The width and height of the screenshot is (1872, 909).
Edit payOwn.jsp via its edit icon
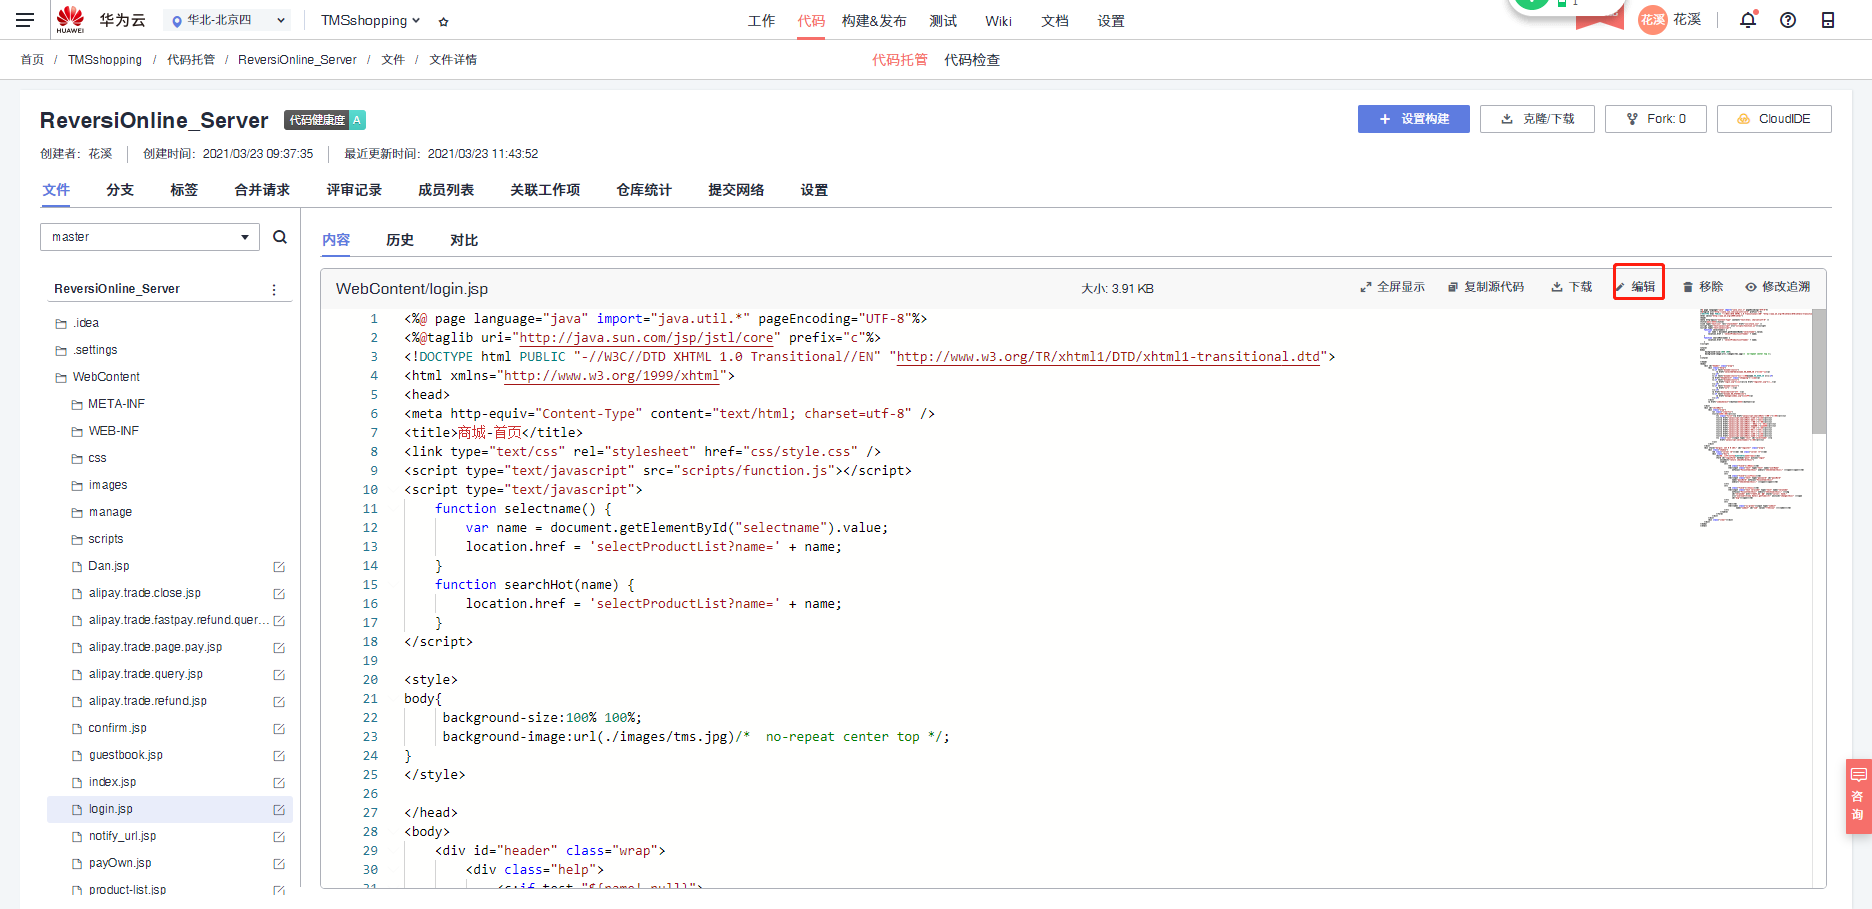click(x=279, y=864)
